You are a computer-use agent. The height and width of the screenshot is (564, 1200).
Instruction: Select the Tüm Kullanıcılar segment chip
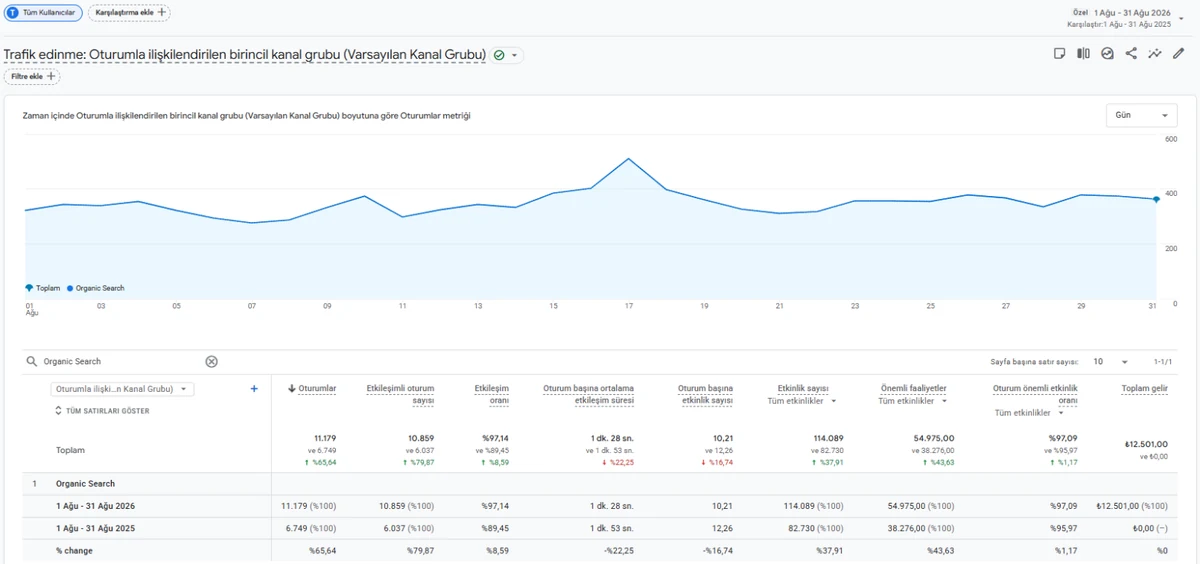[x=42, y=12]
